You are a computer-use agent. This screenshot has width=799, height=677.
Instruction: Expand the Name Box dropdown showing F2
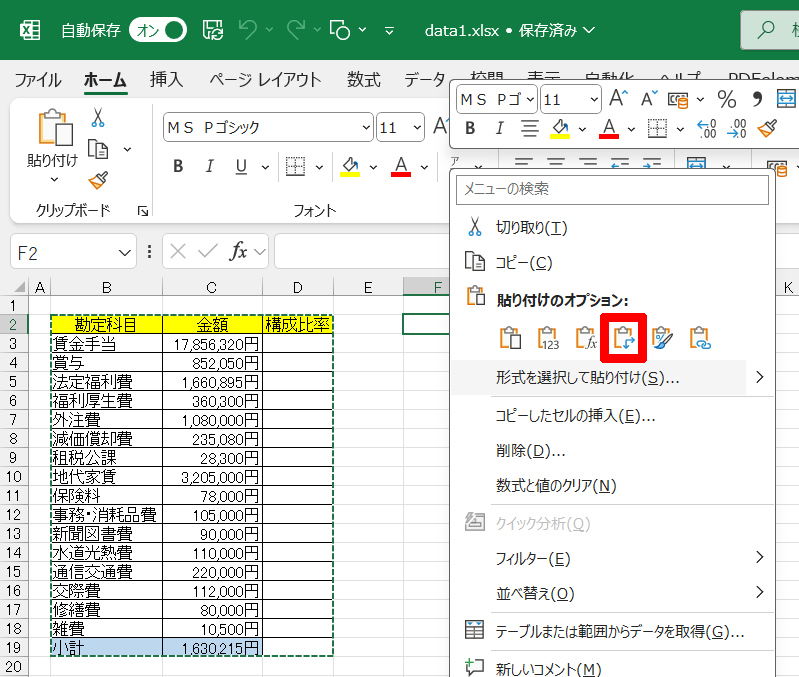[125, 252]
